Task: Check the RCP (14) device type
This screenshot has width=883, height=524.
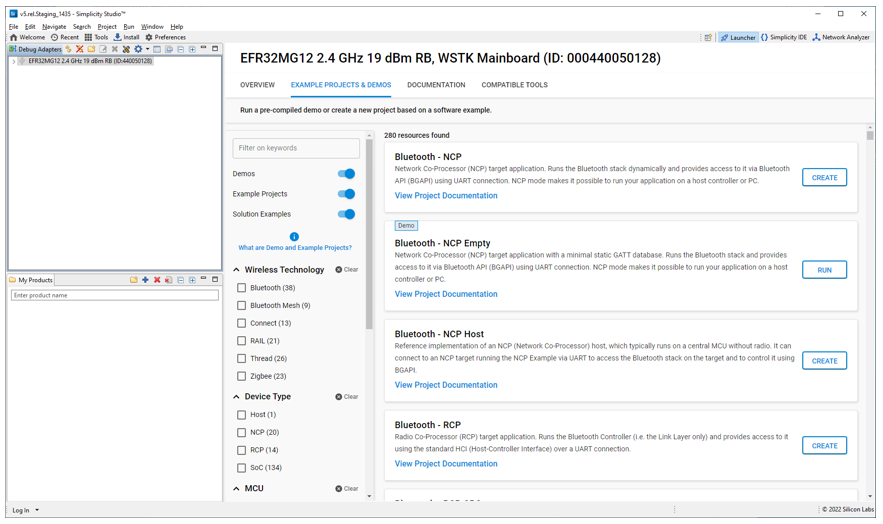Action: point(242,450)
